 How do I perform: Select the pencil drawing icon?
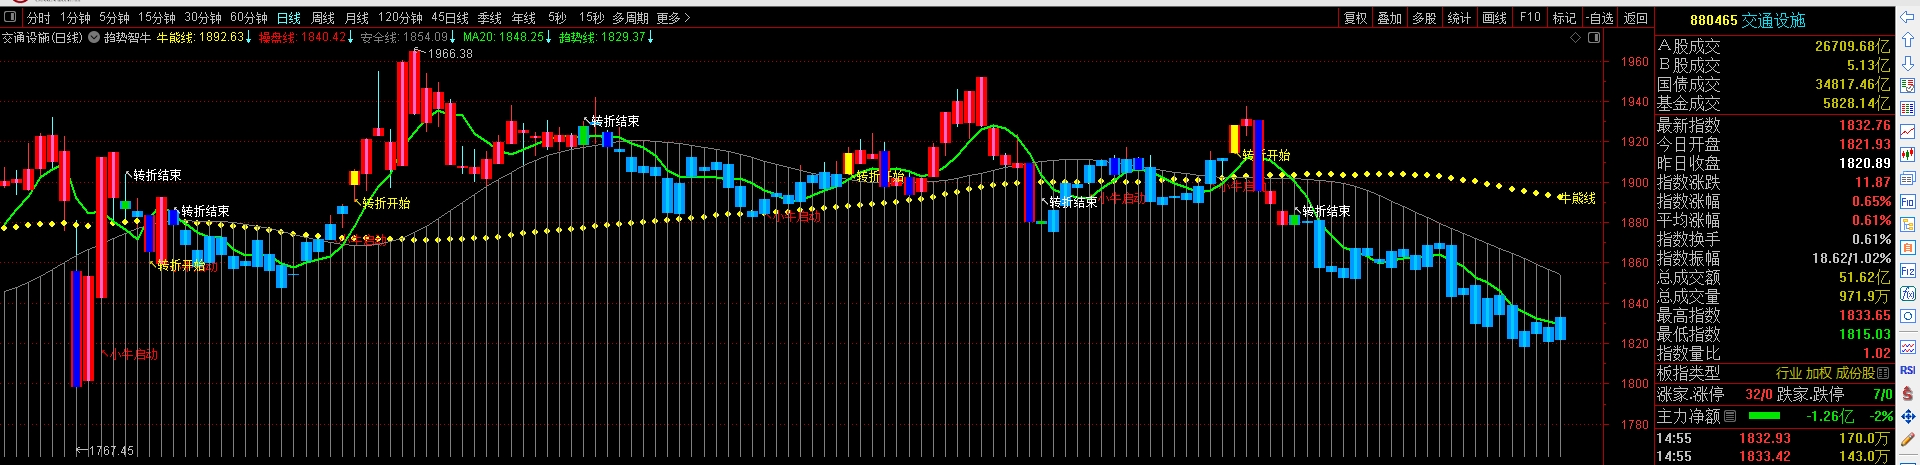pos(1907,440)
